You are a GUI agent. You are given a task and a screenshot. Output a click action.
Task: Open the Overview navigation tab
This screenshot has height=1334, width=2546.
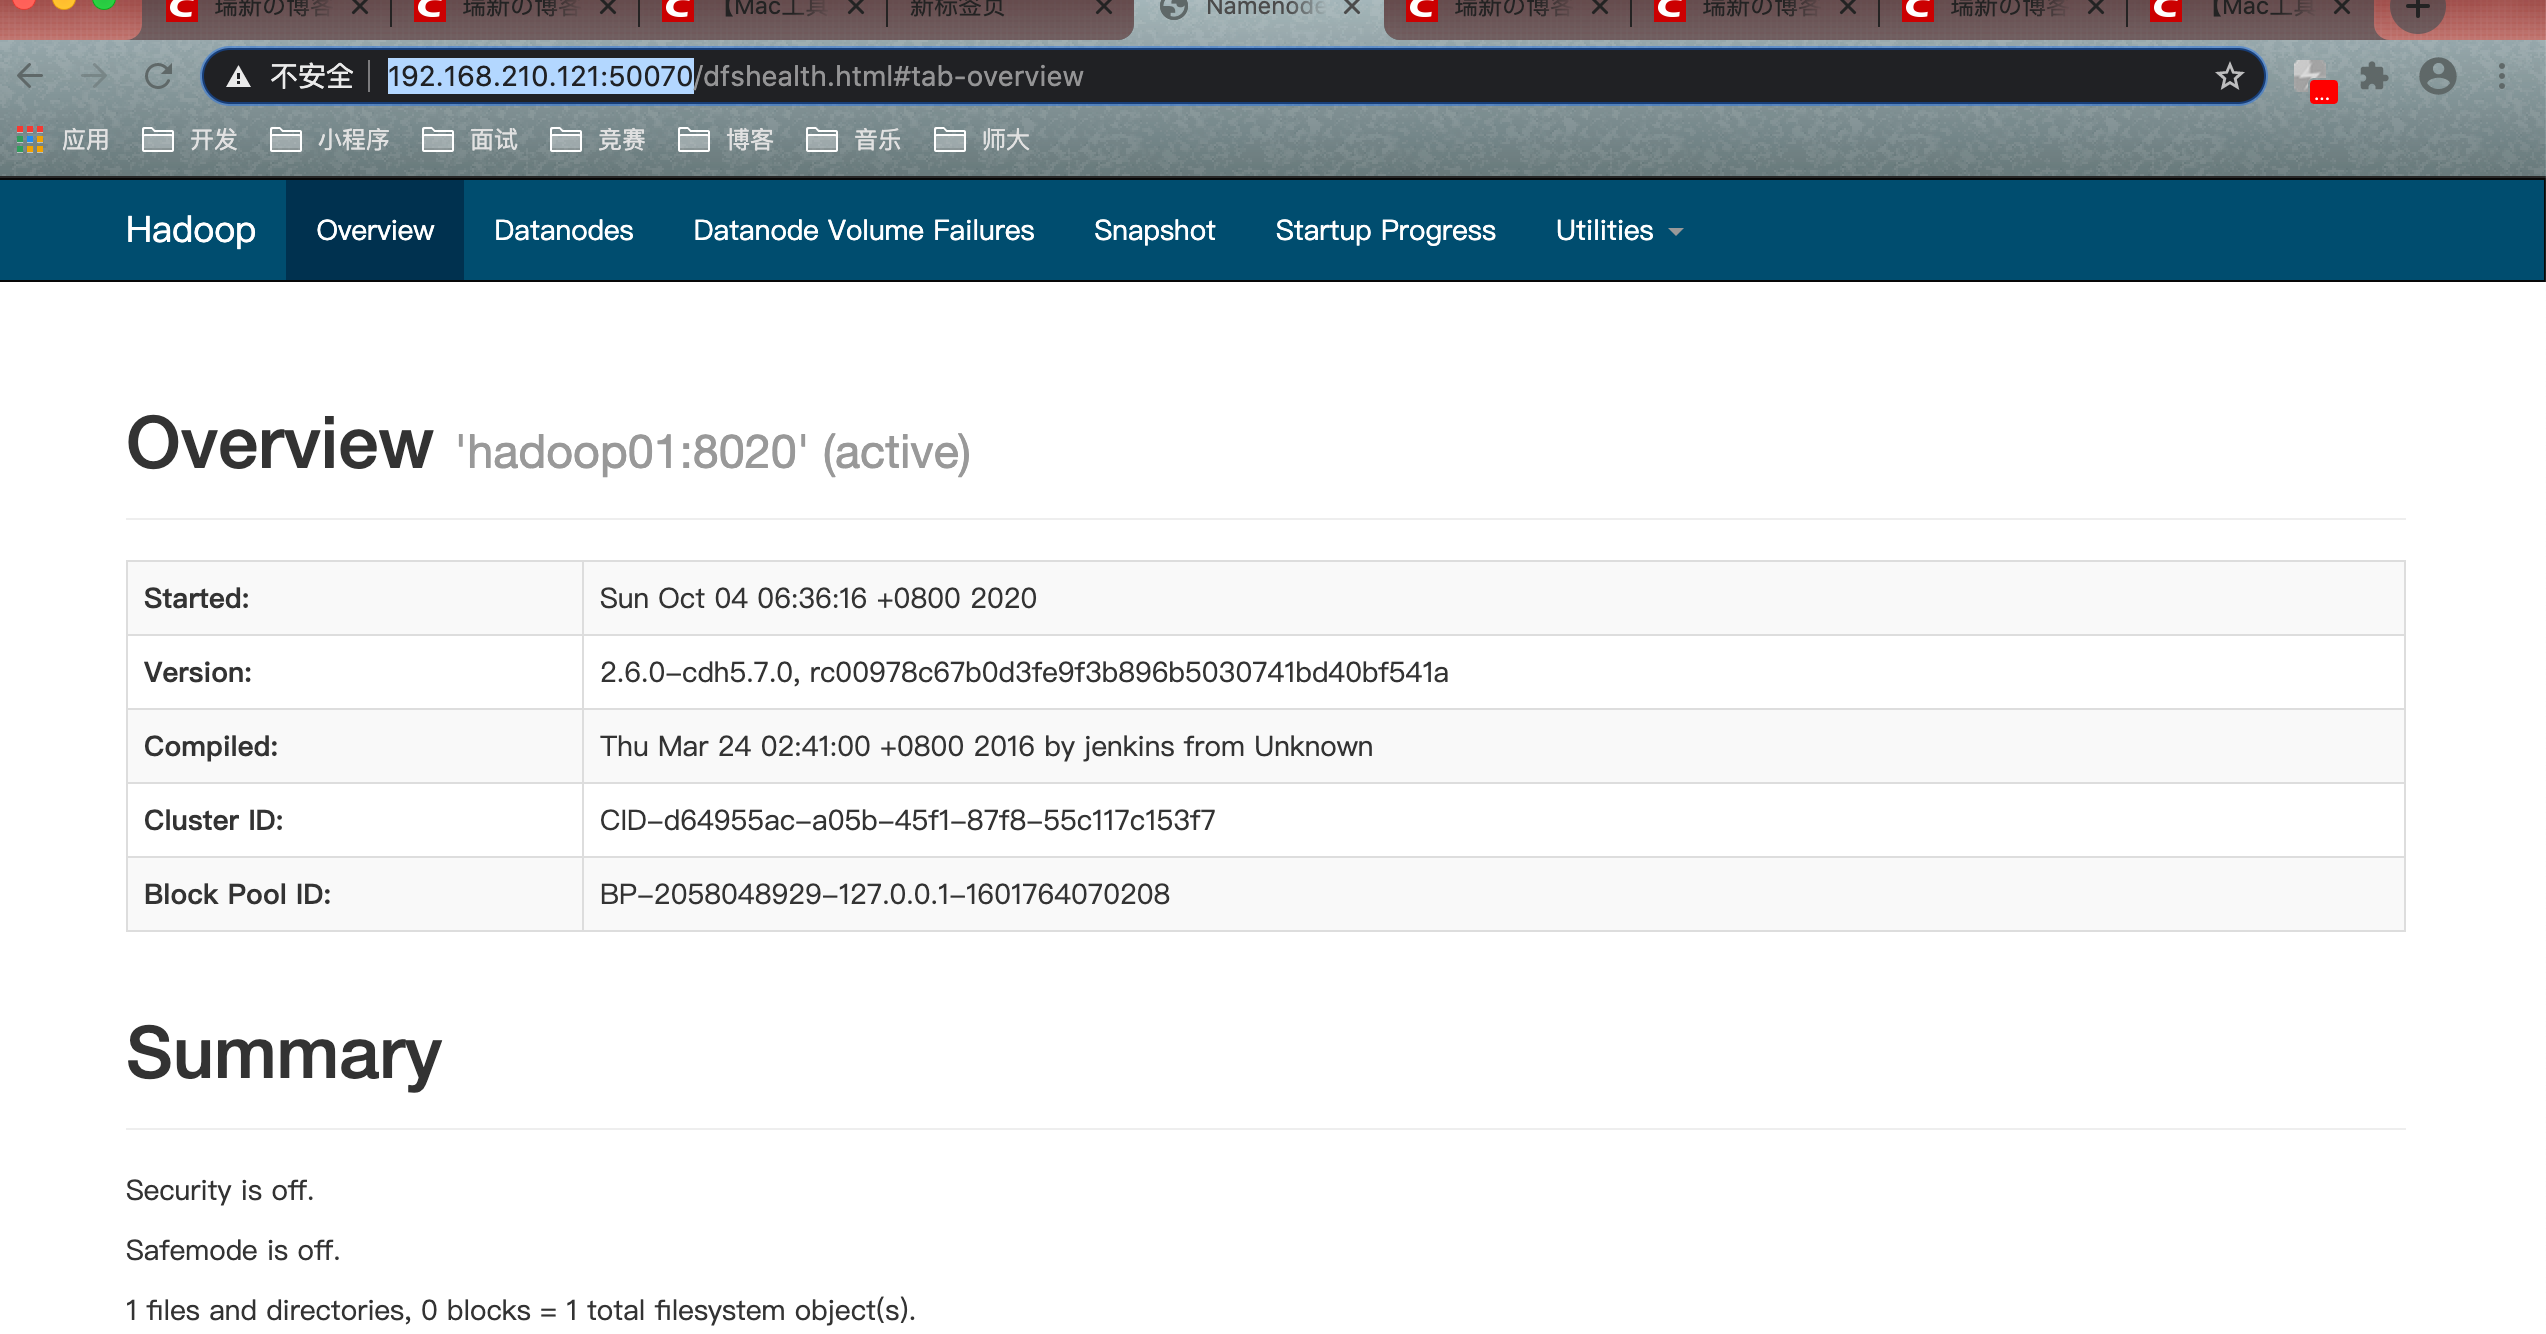[375, 230]
